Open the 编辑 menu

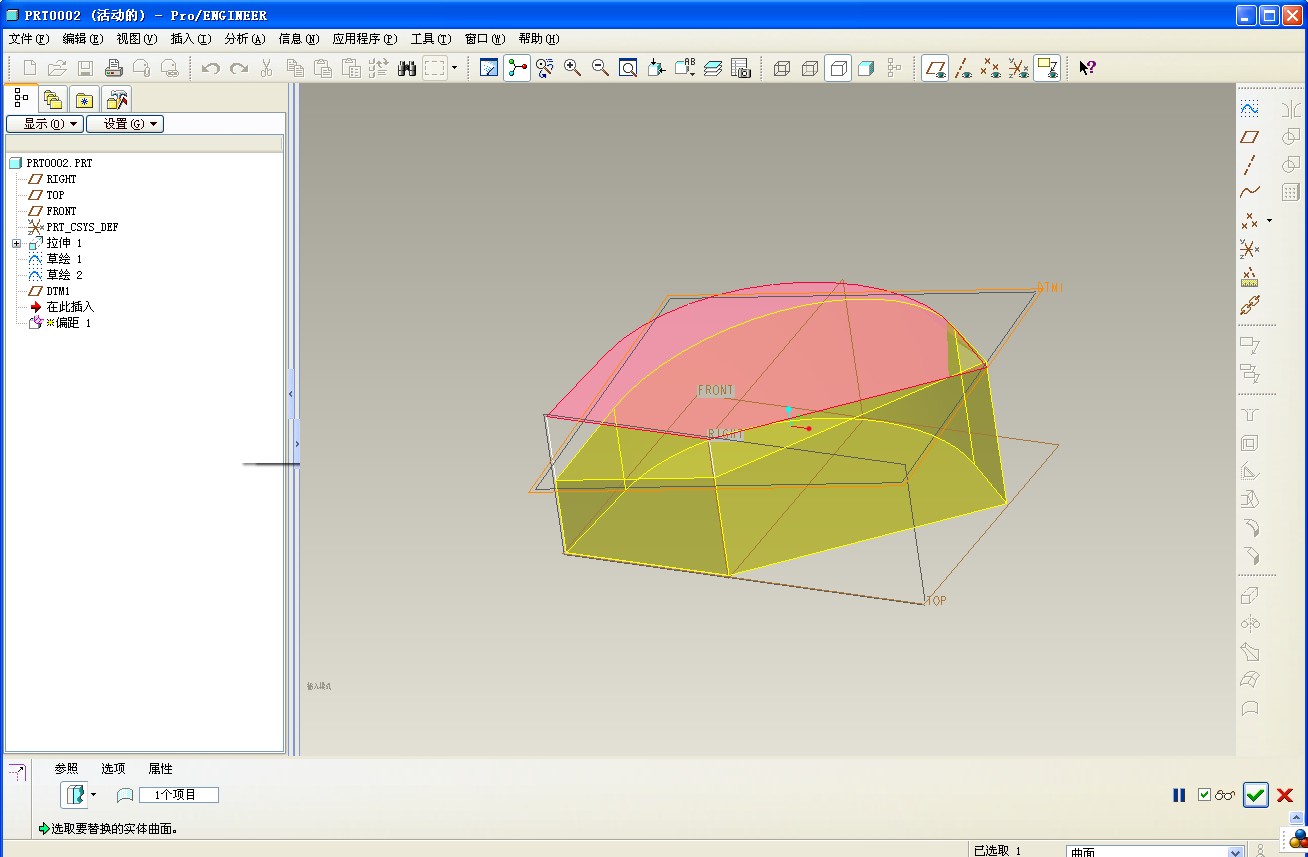click(x=82, y=39)
